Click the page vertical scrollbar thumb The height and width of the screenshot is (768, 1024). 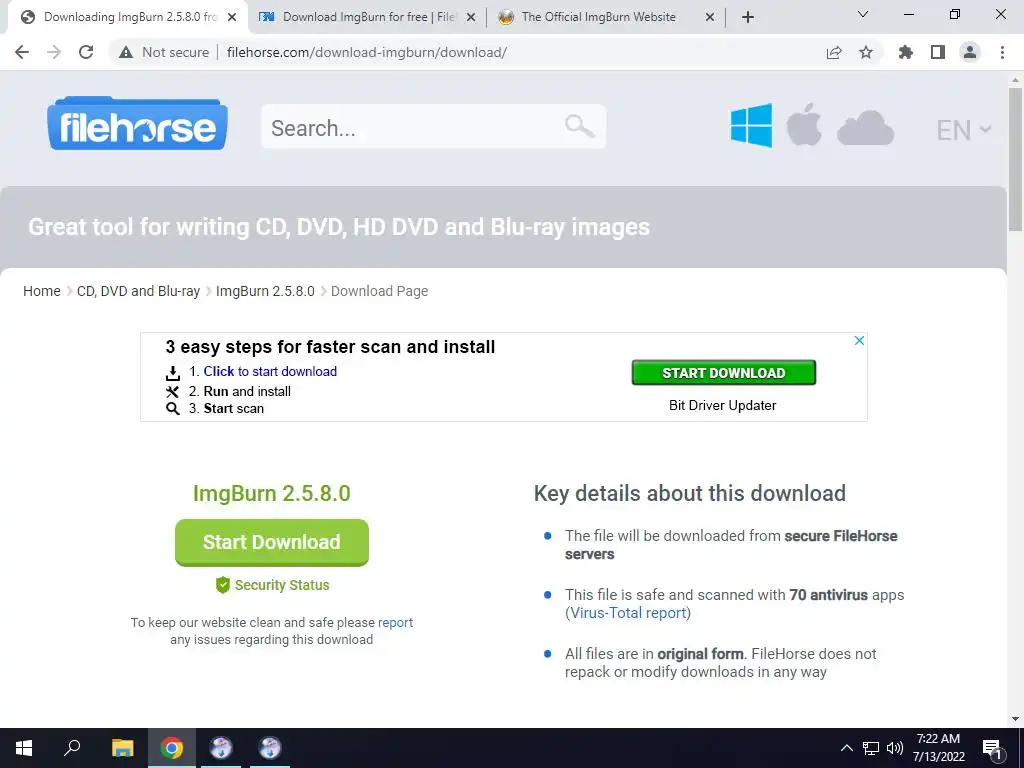(1015, 159)
